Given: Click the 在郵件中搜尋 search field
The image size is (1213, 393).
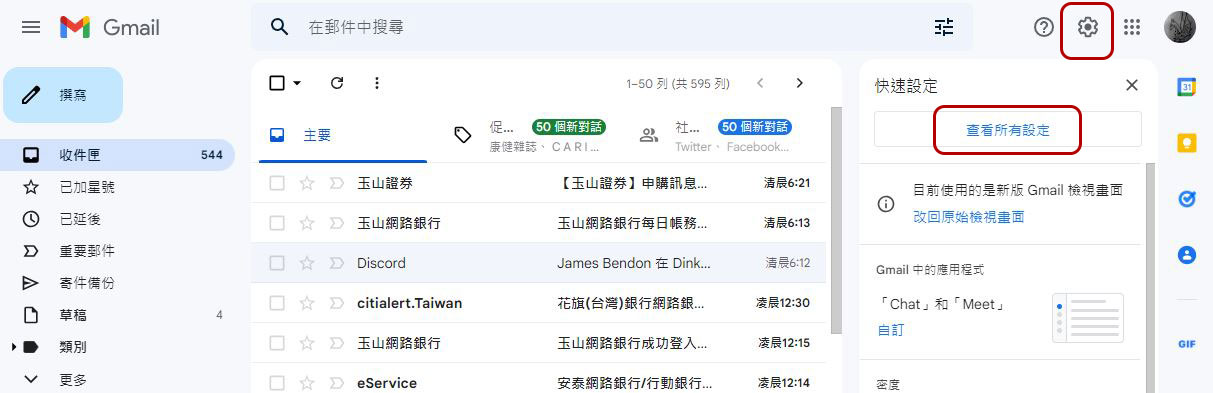Looking at the screenshot, I should pos(612,27).
